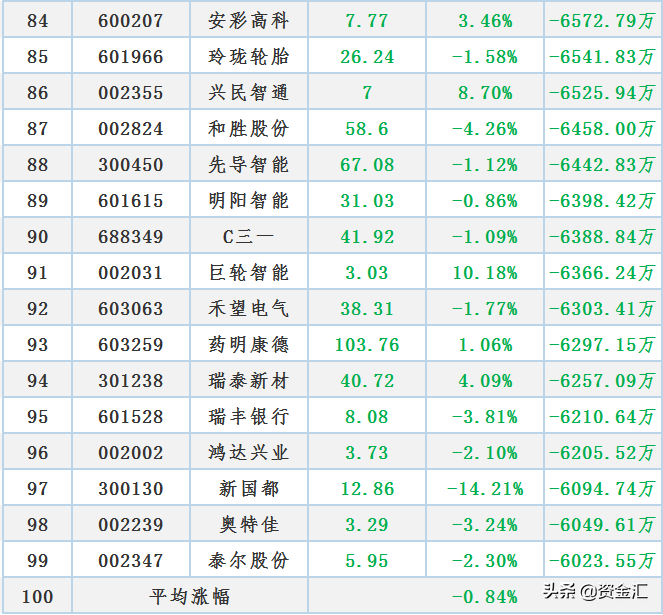The width and height of the screenshot is (663, 615).
Task: Click stock code 603259
Action: pyautogui.click(x=131, y=344)
